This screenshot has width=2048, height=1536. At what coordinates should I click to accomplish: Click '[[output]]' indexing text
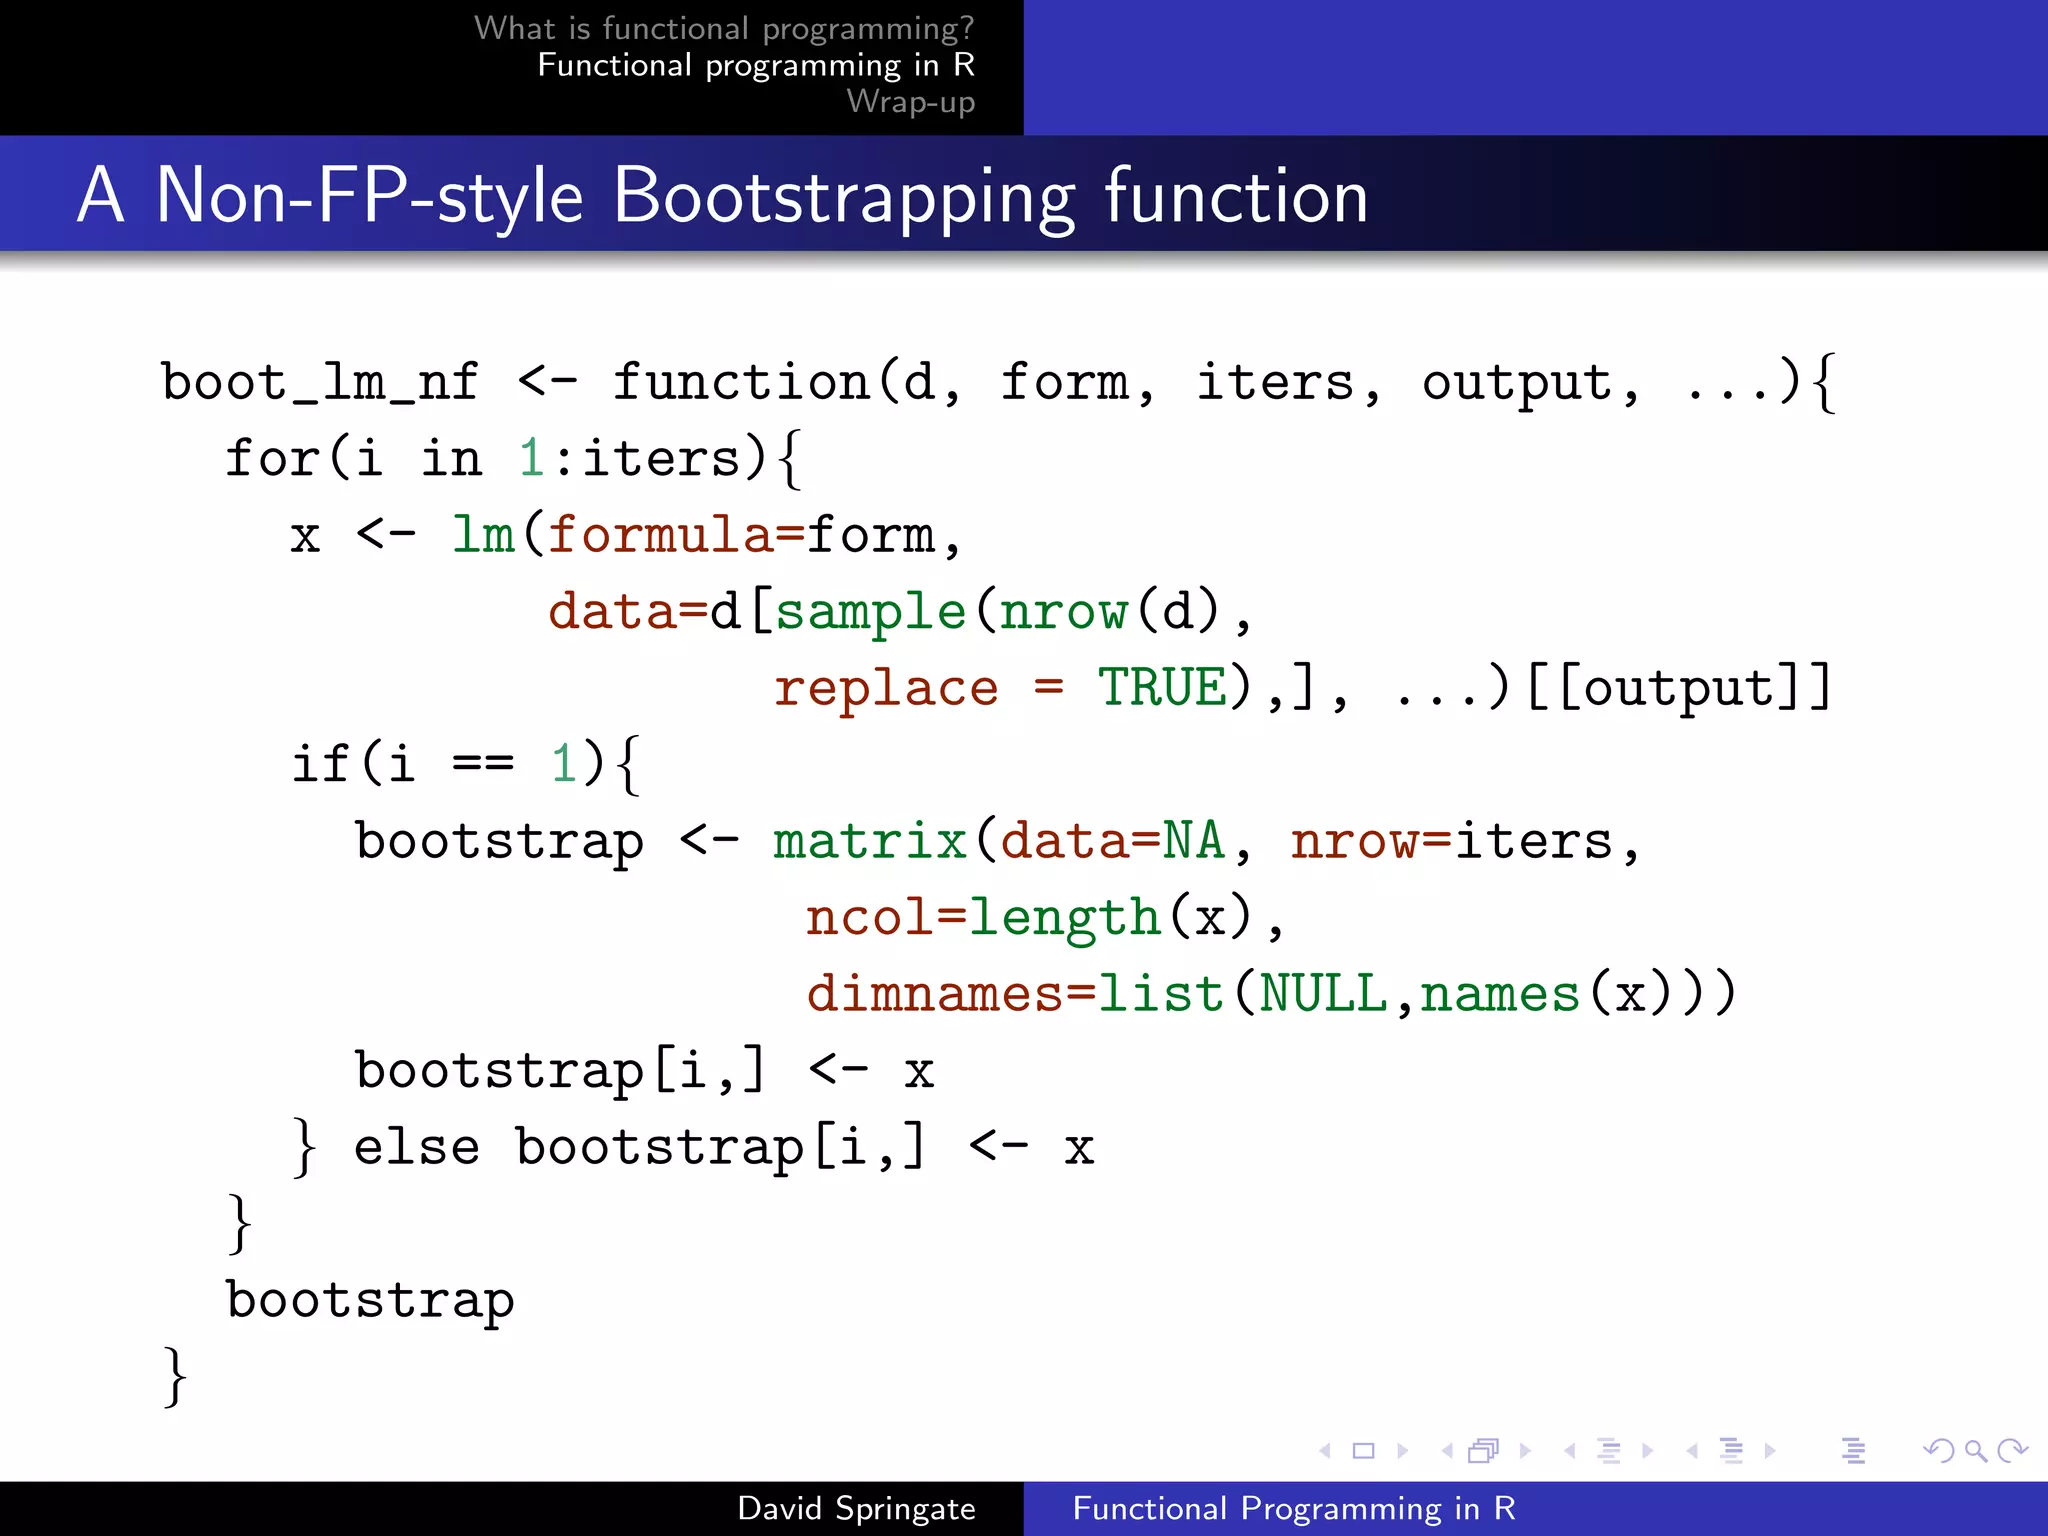click(x=1679, y=688)
